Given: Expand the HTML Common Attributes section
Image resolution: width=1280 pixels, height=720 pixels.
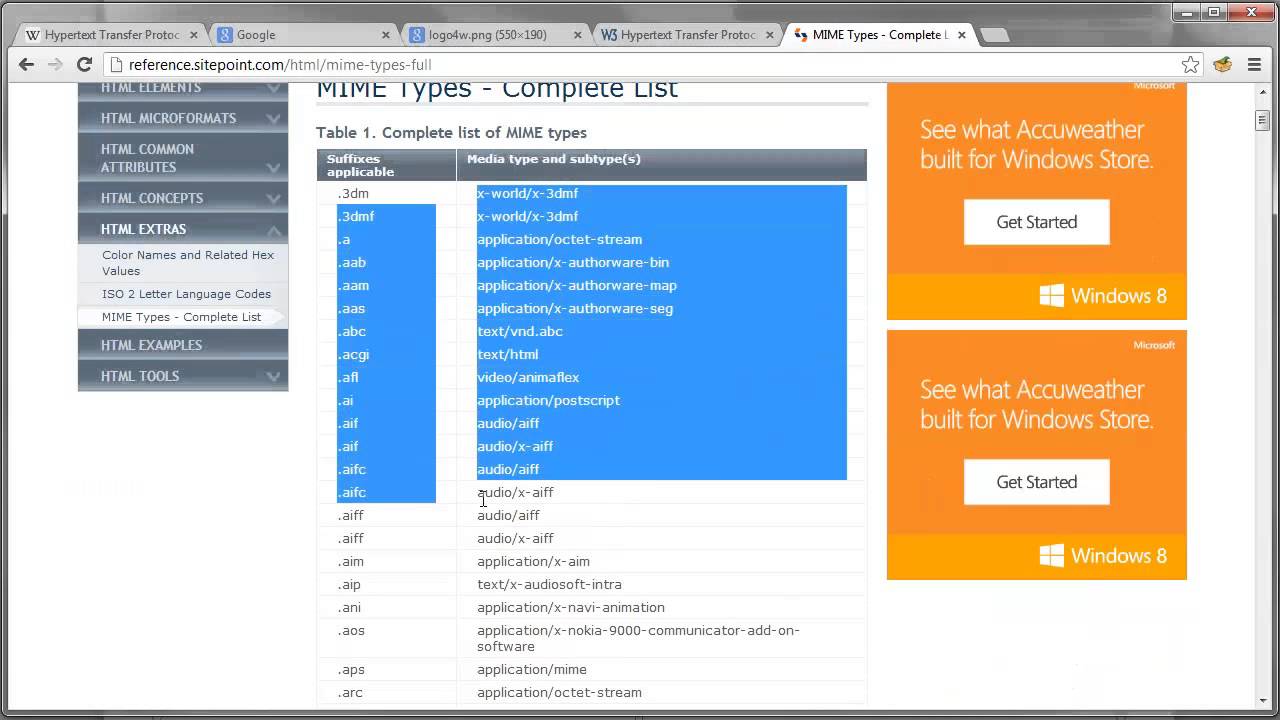Looking at the screenshot, I should pos(183,158).
